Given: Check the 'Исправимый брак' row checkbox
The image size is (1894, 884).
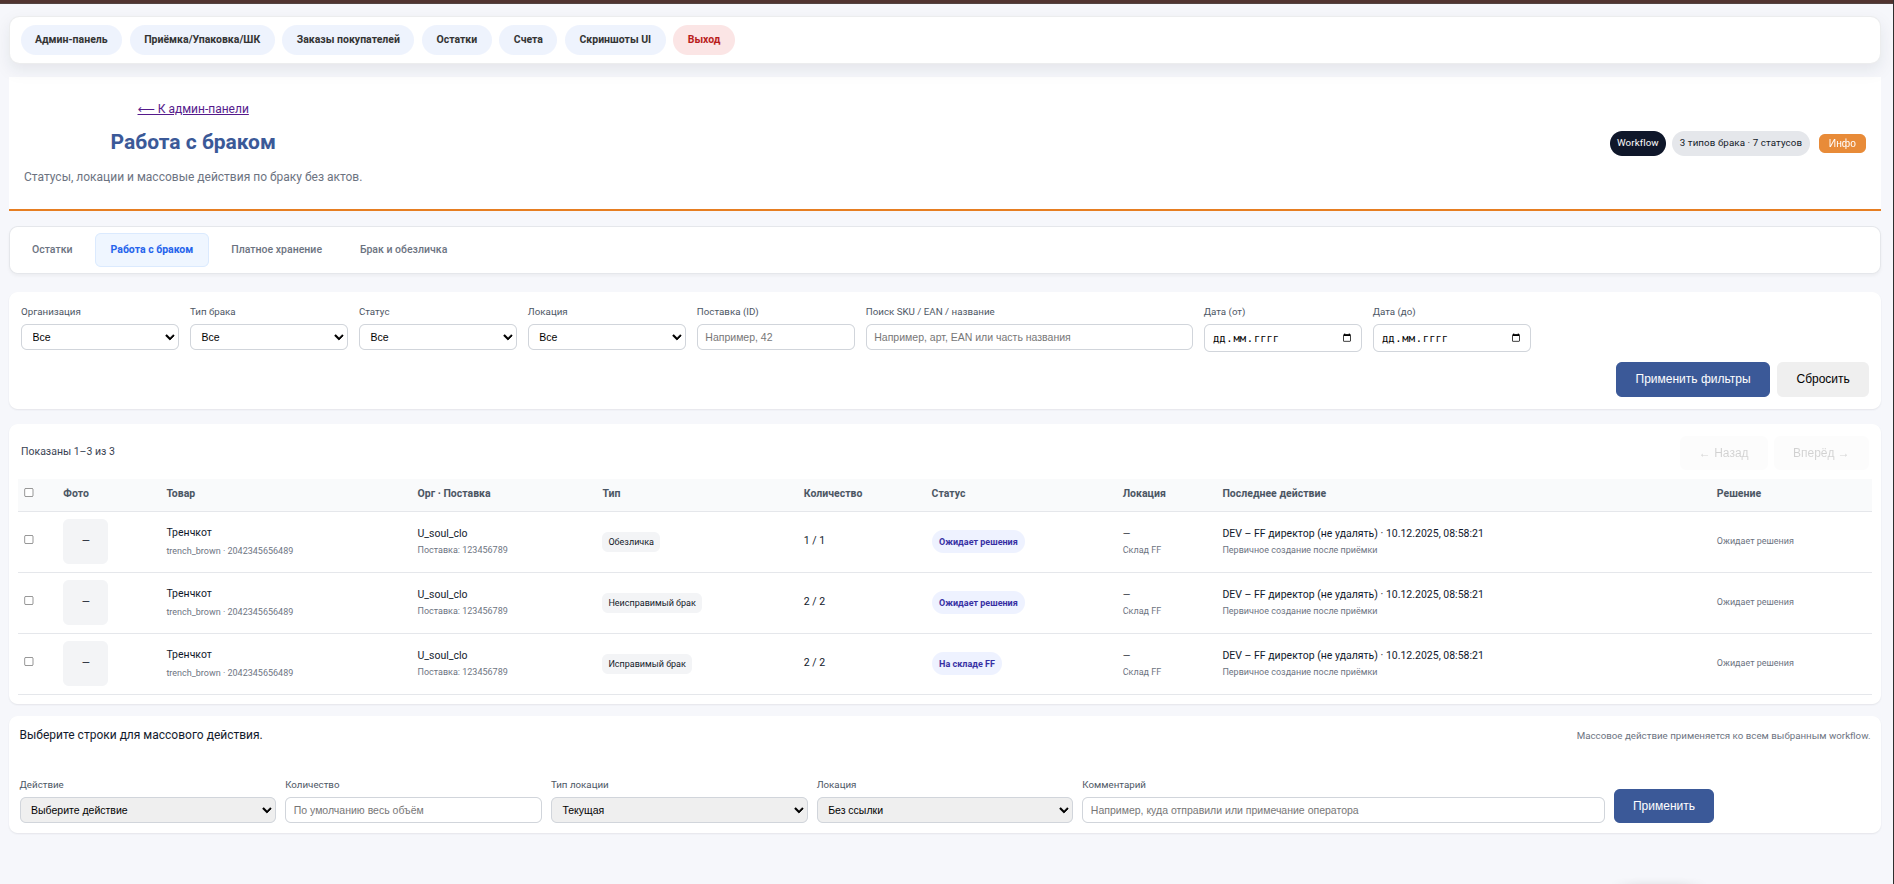Looking at the screenshot, I should click(x=29, y=662).
